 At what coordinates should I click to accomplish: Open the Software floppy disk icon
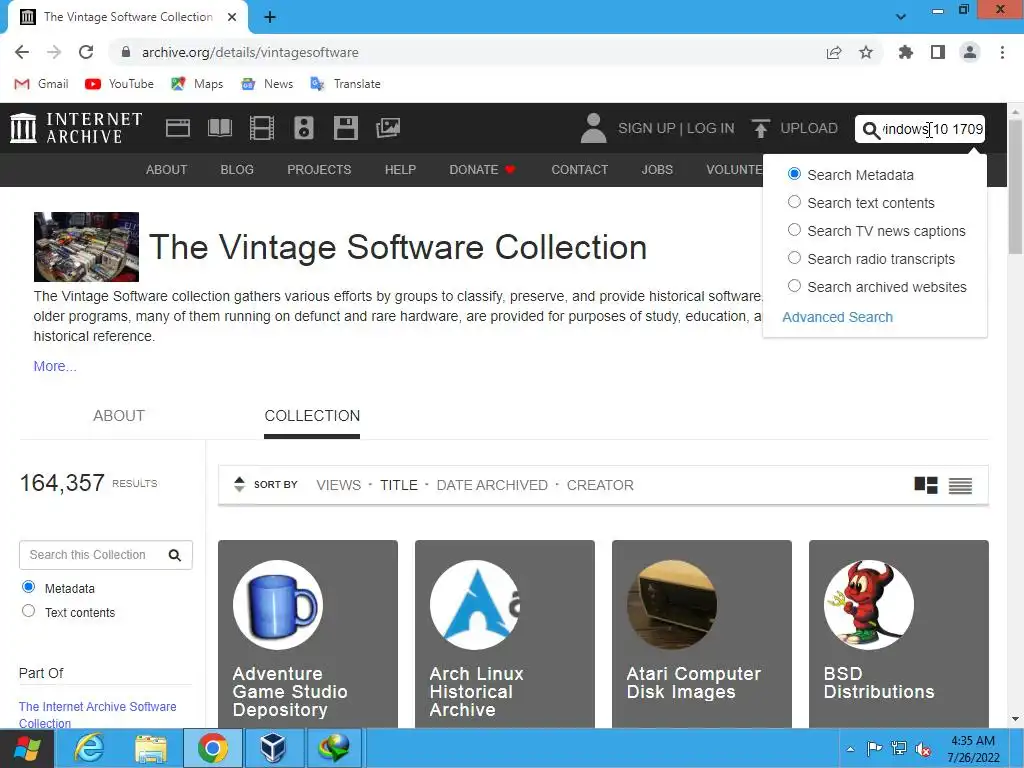(345, 128)
